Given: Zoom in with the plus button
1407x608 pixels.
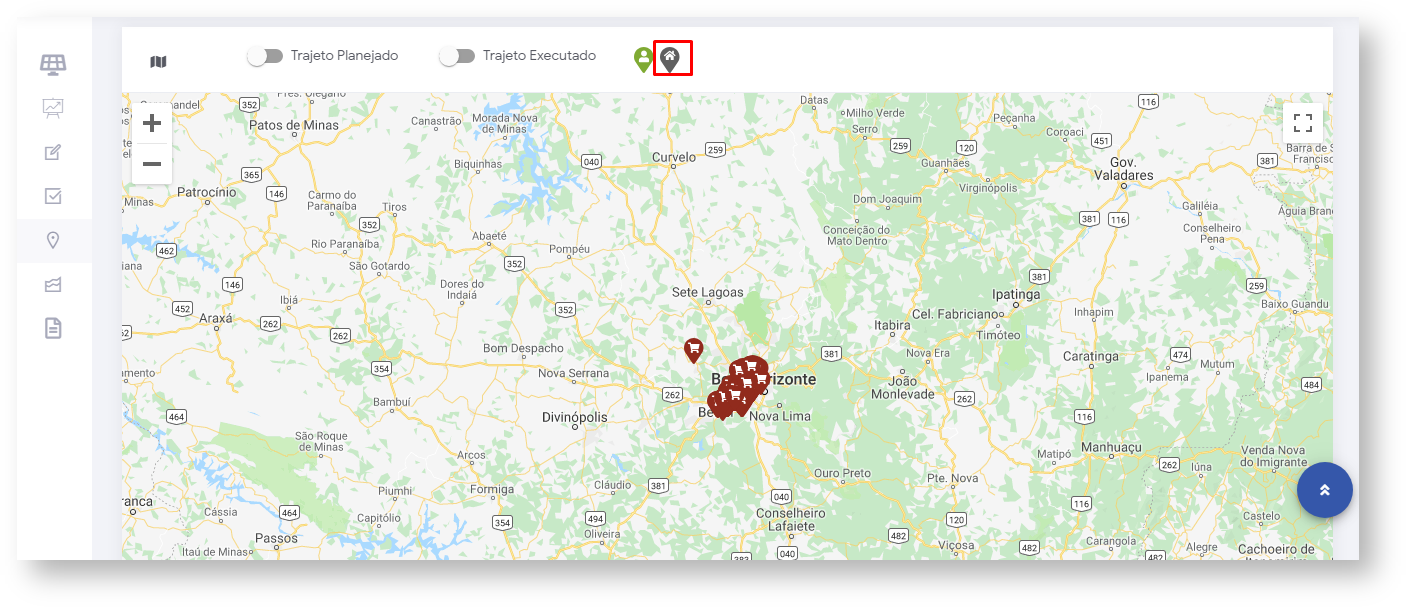Looking at the screenshot, I should (x=152, y=123).
